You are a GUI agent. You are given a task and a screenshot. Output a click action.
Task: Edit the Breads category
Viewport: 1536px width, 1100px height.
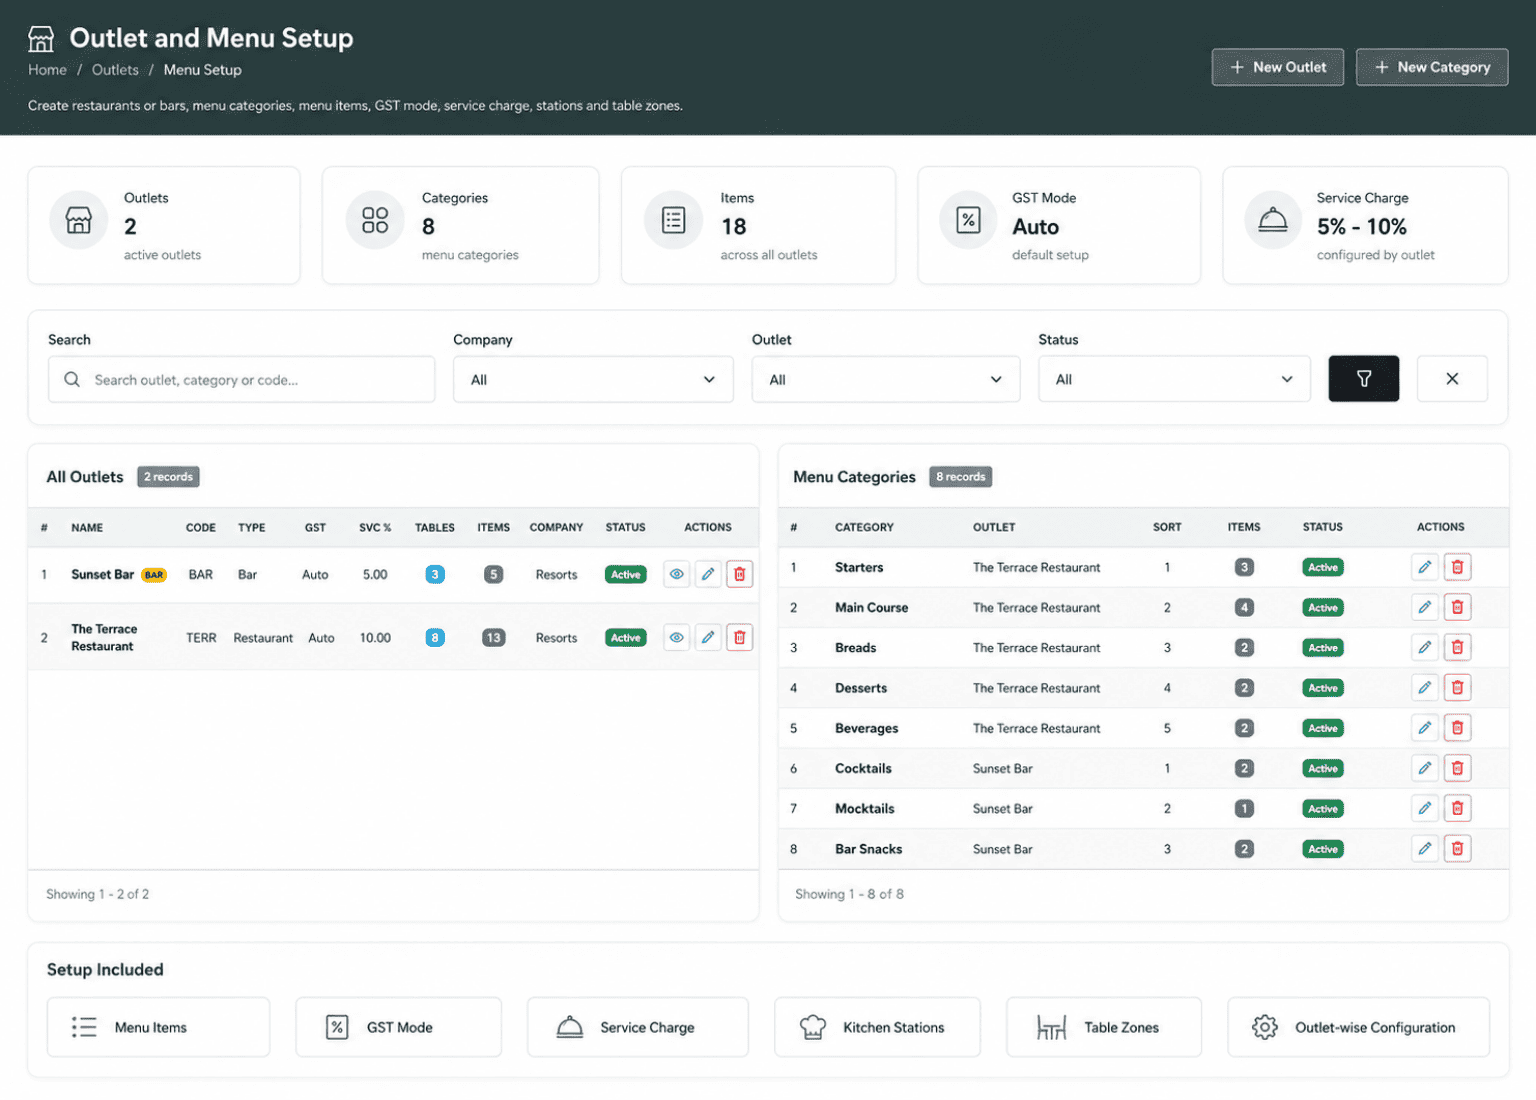[1425, 647]
